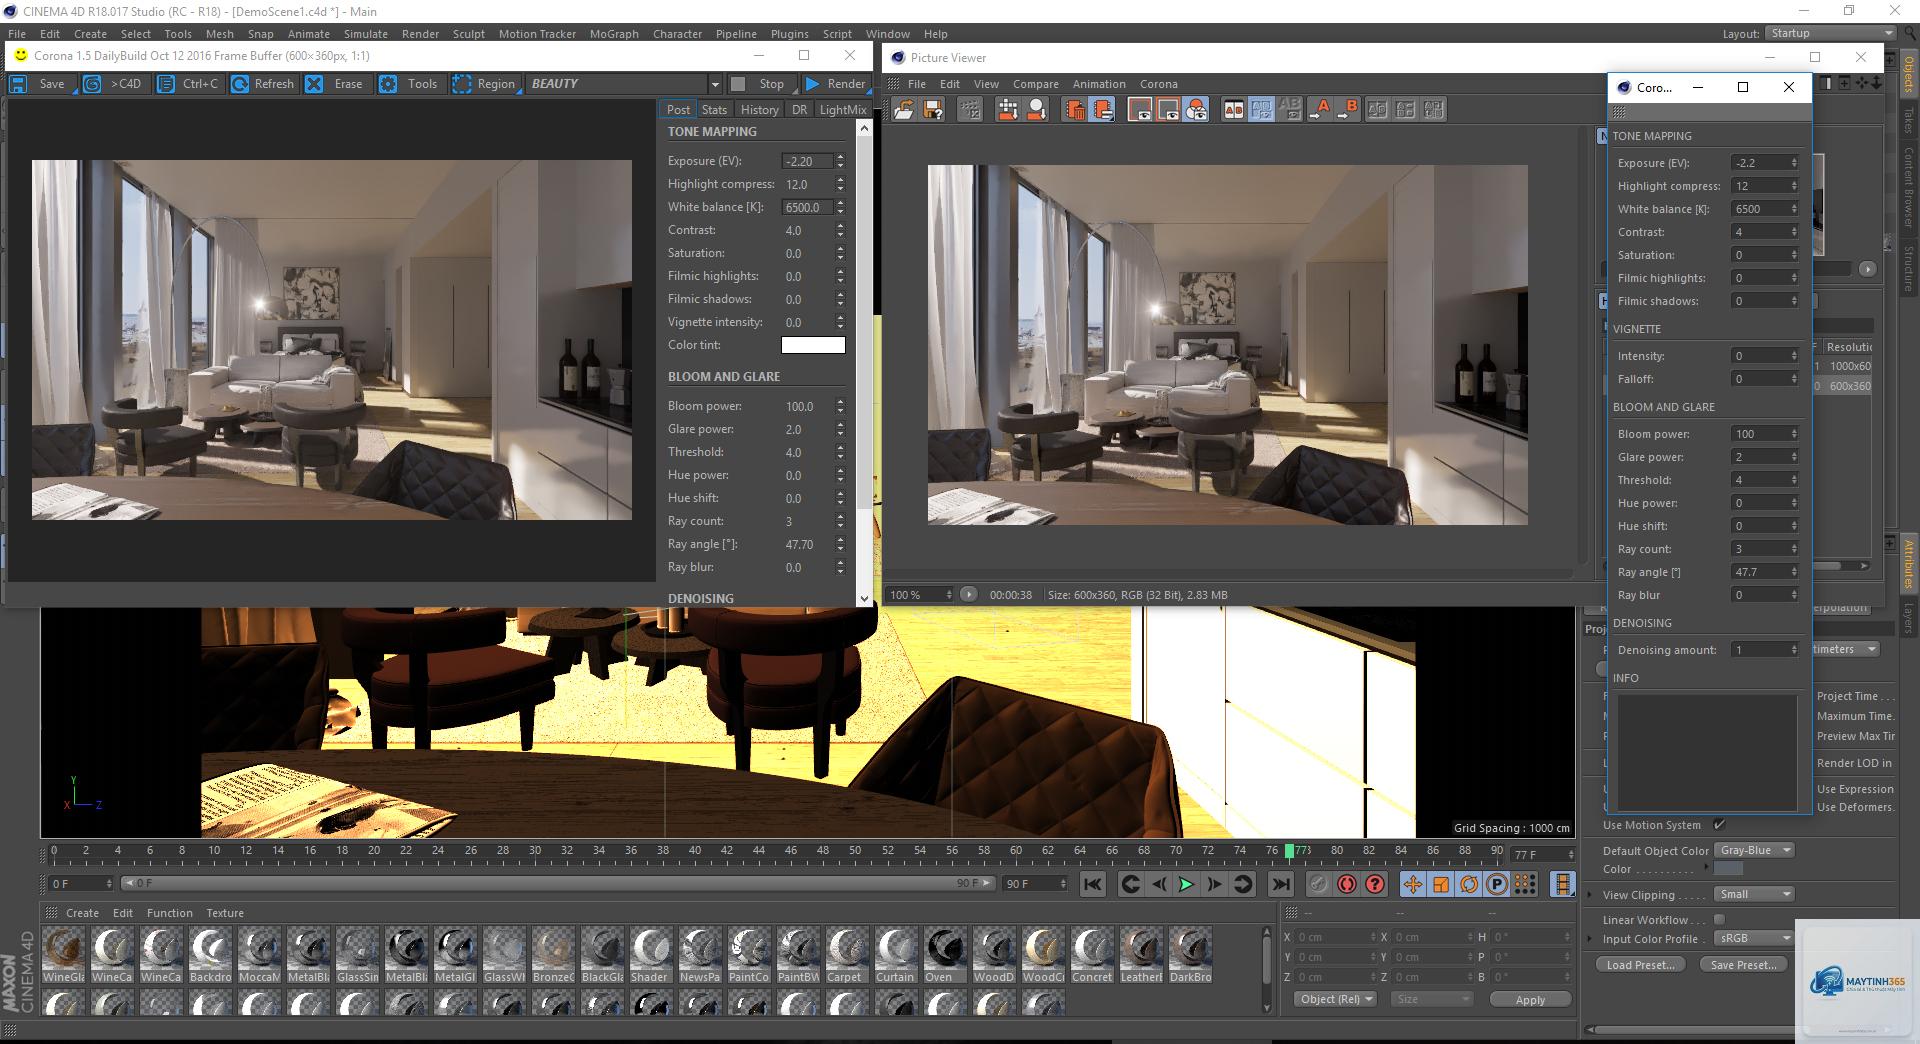Click the Bloom power stepper in Frame Buffer
This screenshot has width=1920, height=1044.
click(840, 406)
